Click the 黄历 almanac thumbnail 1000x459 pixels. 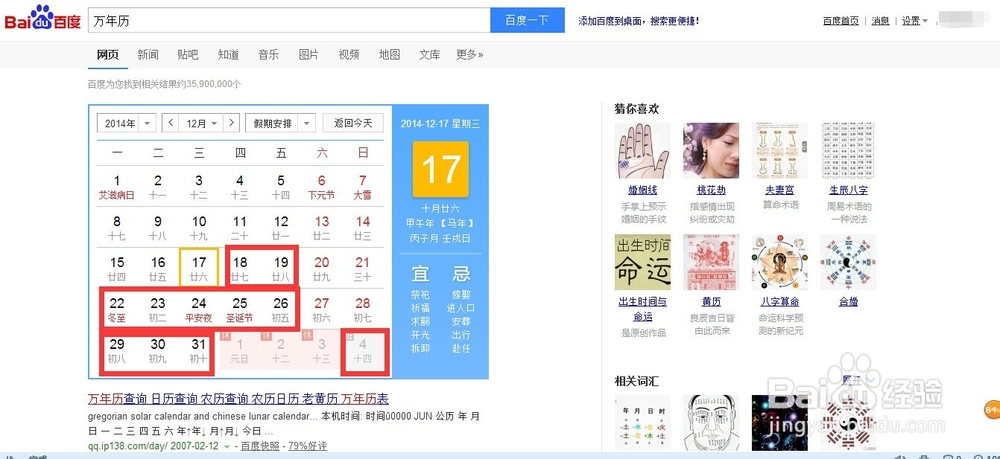[711, 262]
